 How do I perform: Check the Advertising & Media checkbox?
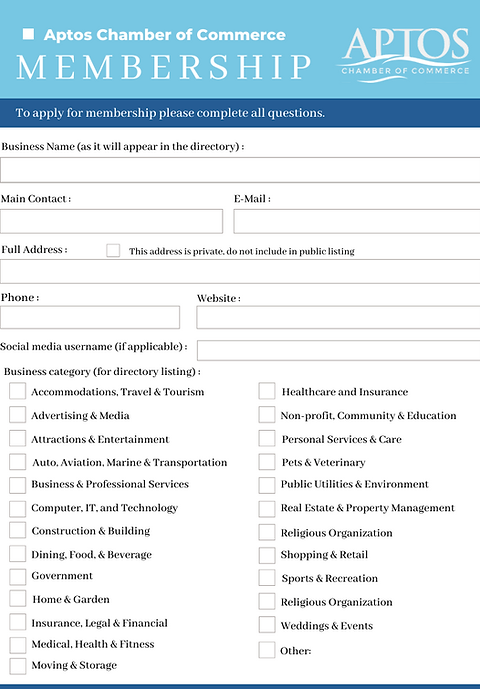tap(18, 414)
